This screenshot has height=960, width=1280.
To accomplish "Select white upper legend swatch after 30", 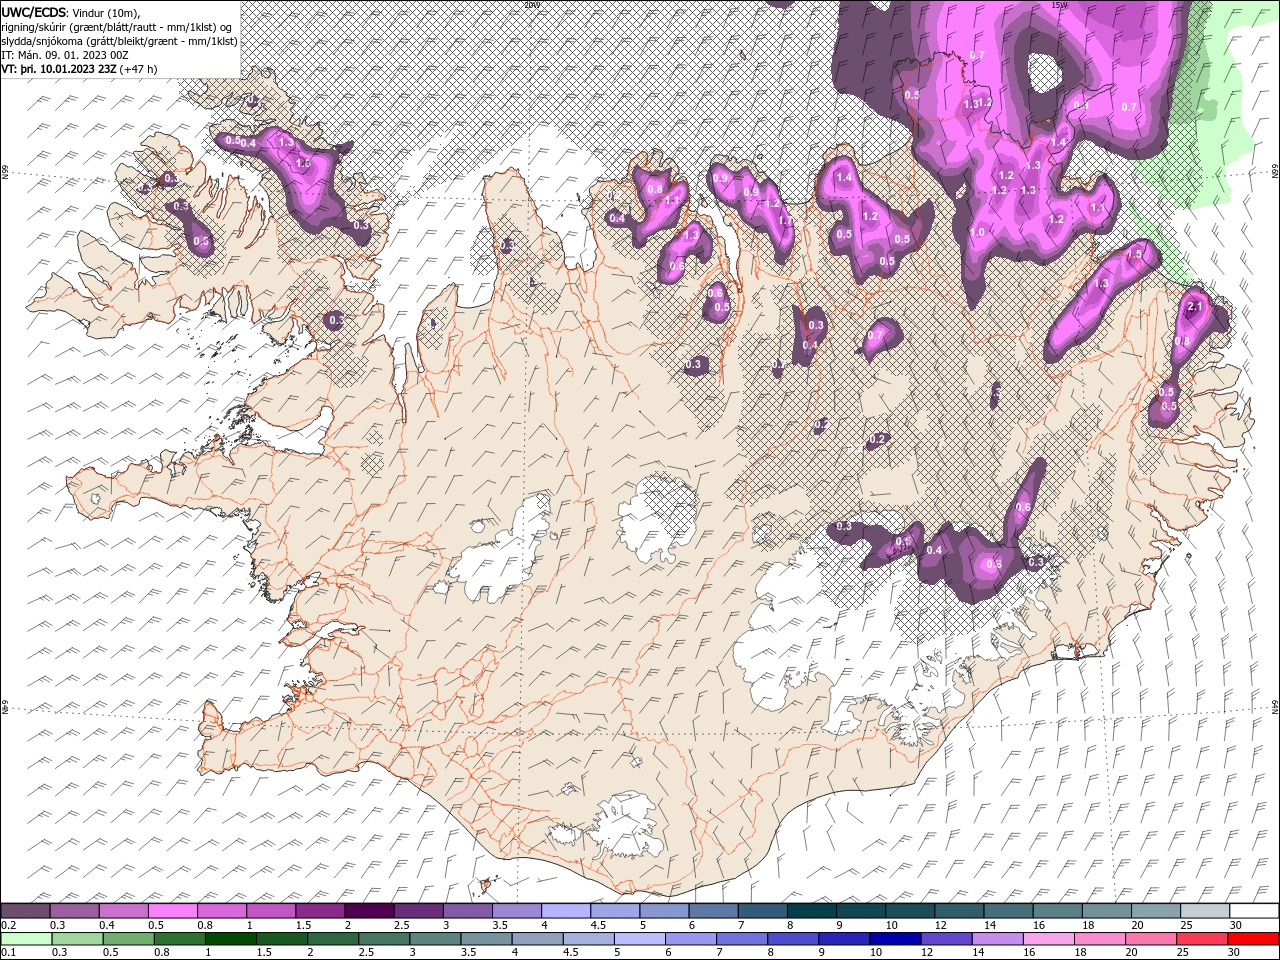I will coord(1253,911).
